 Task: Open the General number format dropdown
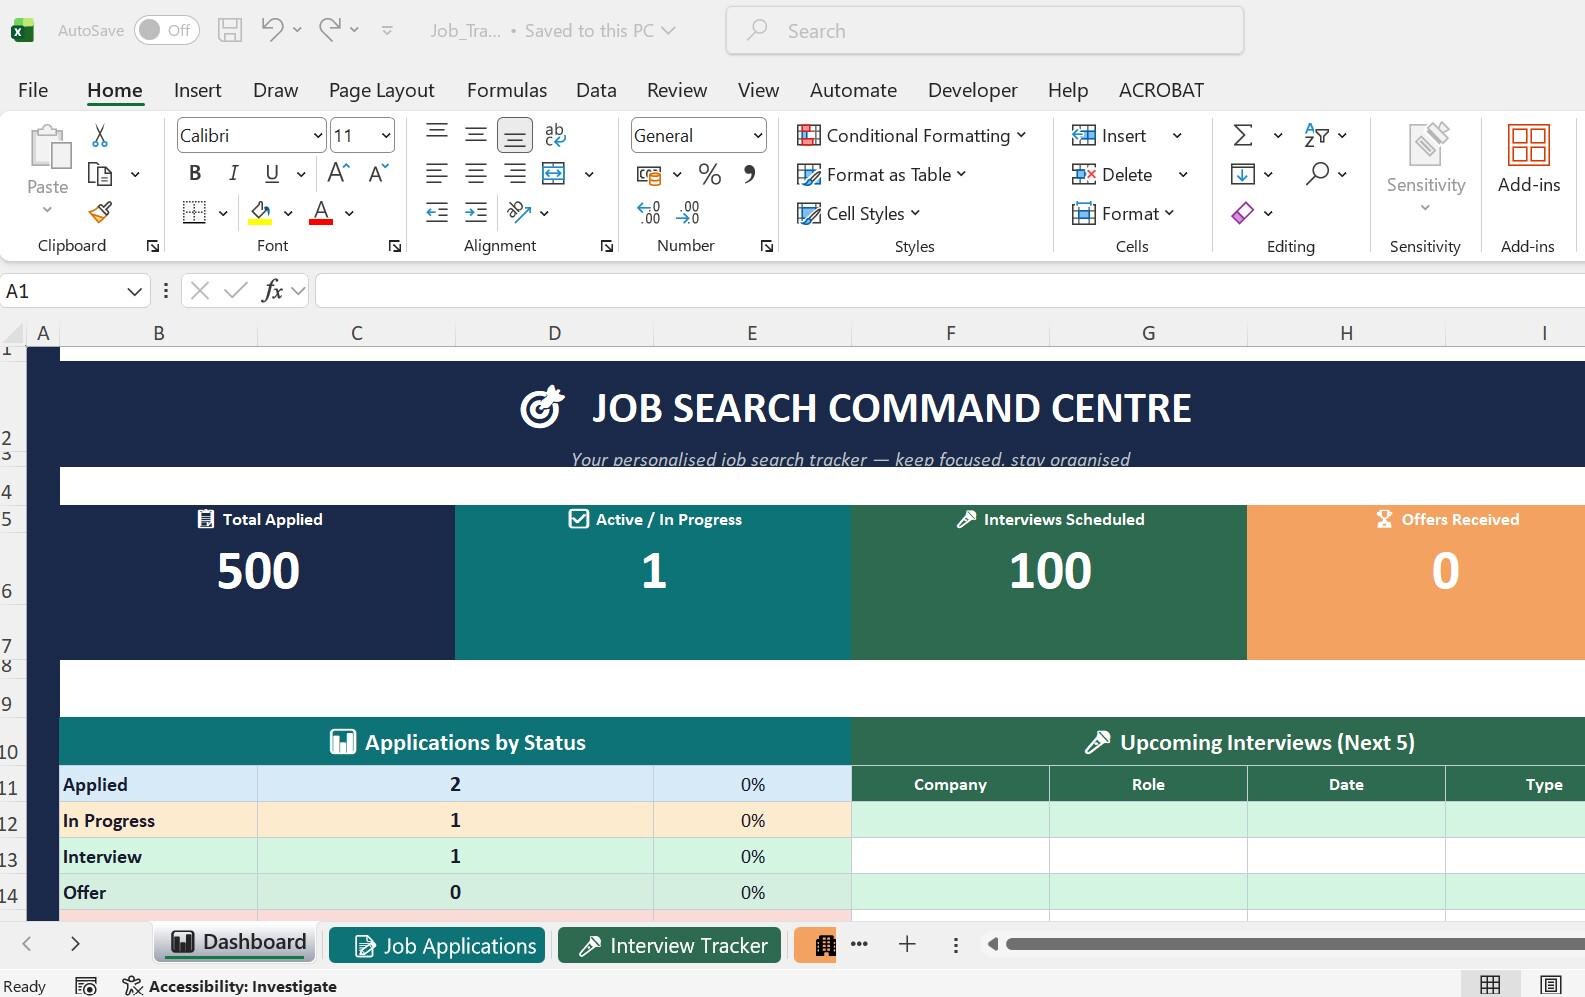[758, 135]
